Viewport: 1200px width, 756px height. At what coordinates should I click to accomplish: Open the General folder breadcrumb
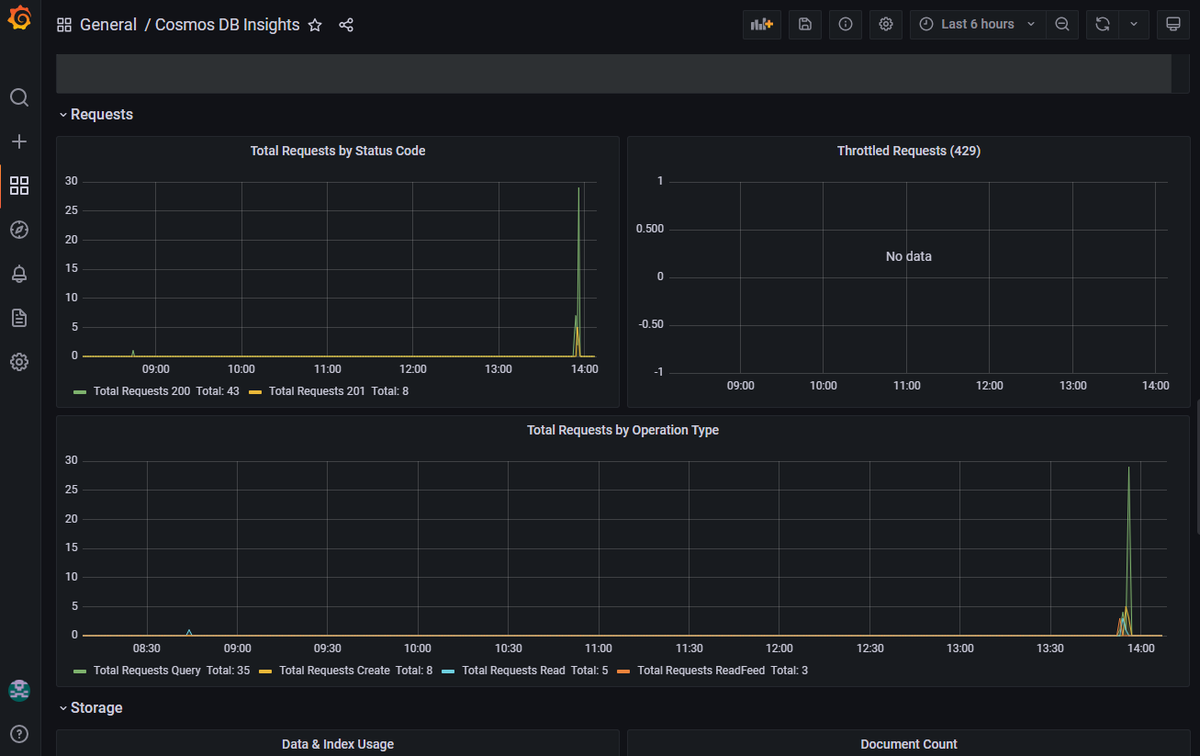point(108,25)
